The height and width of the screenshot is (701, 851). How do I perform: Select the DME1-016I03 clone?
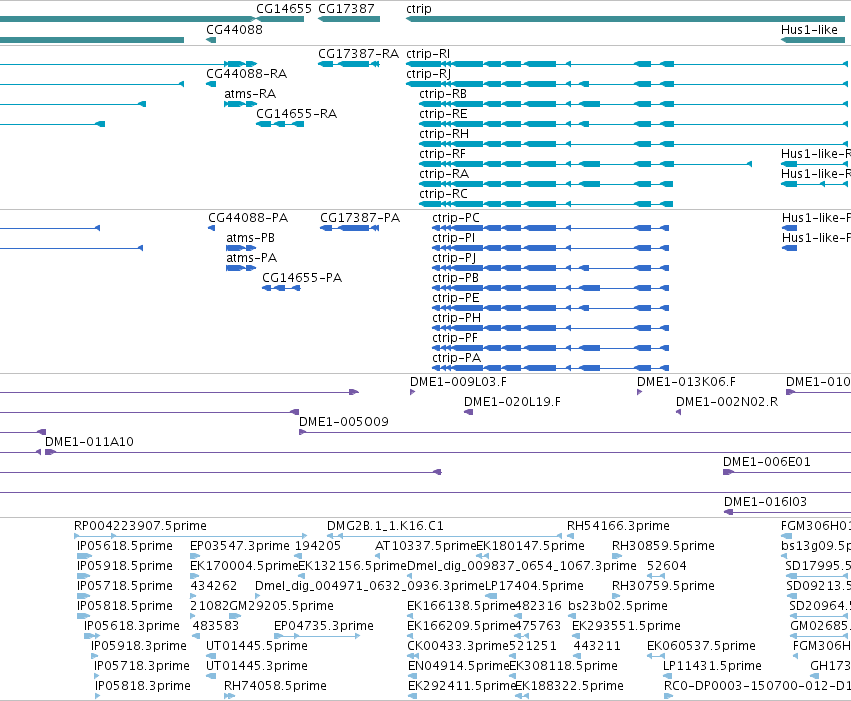pos(788,512)
